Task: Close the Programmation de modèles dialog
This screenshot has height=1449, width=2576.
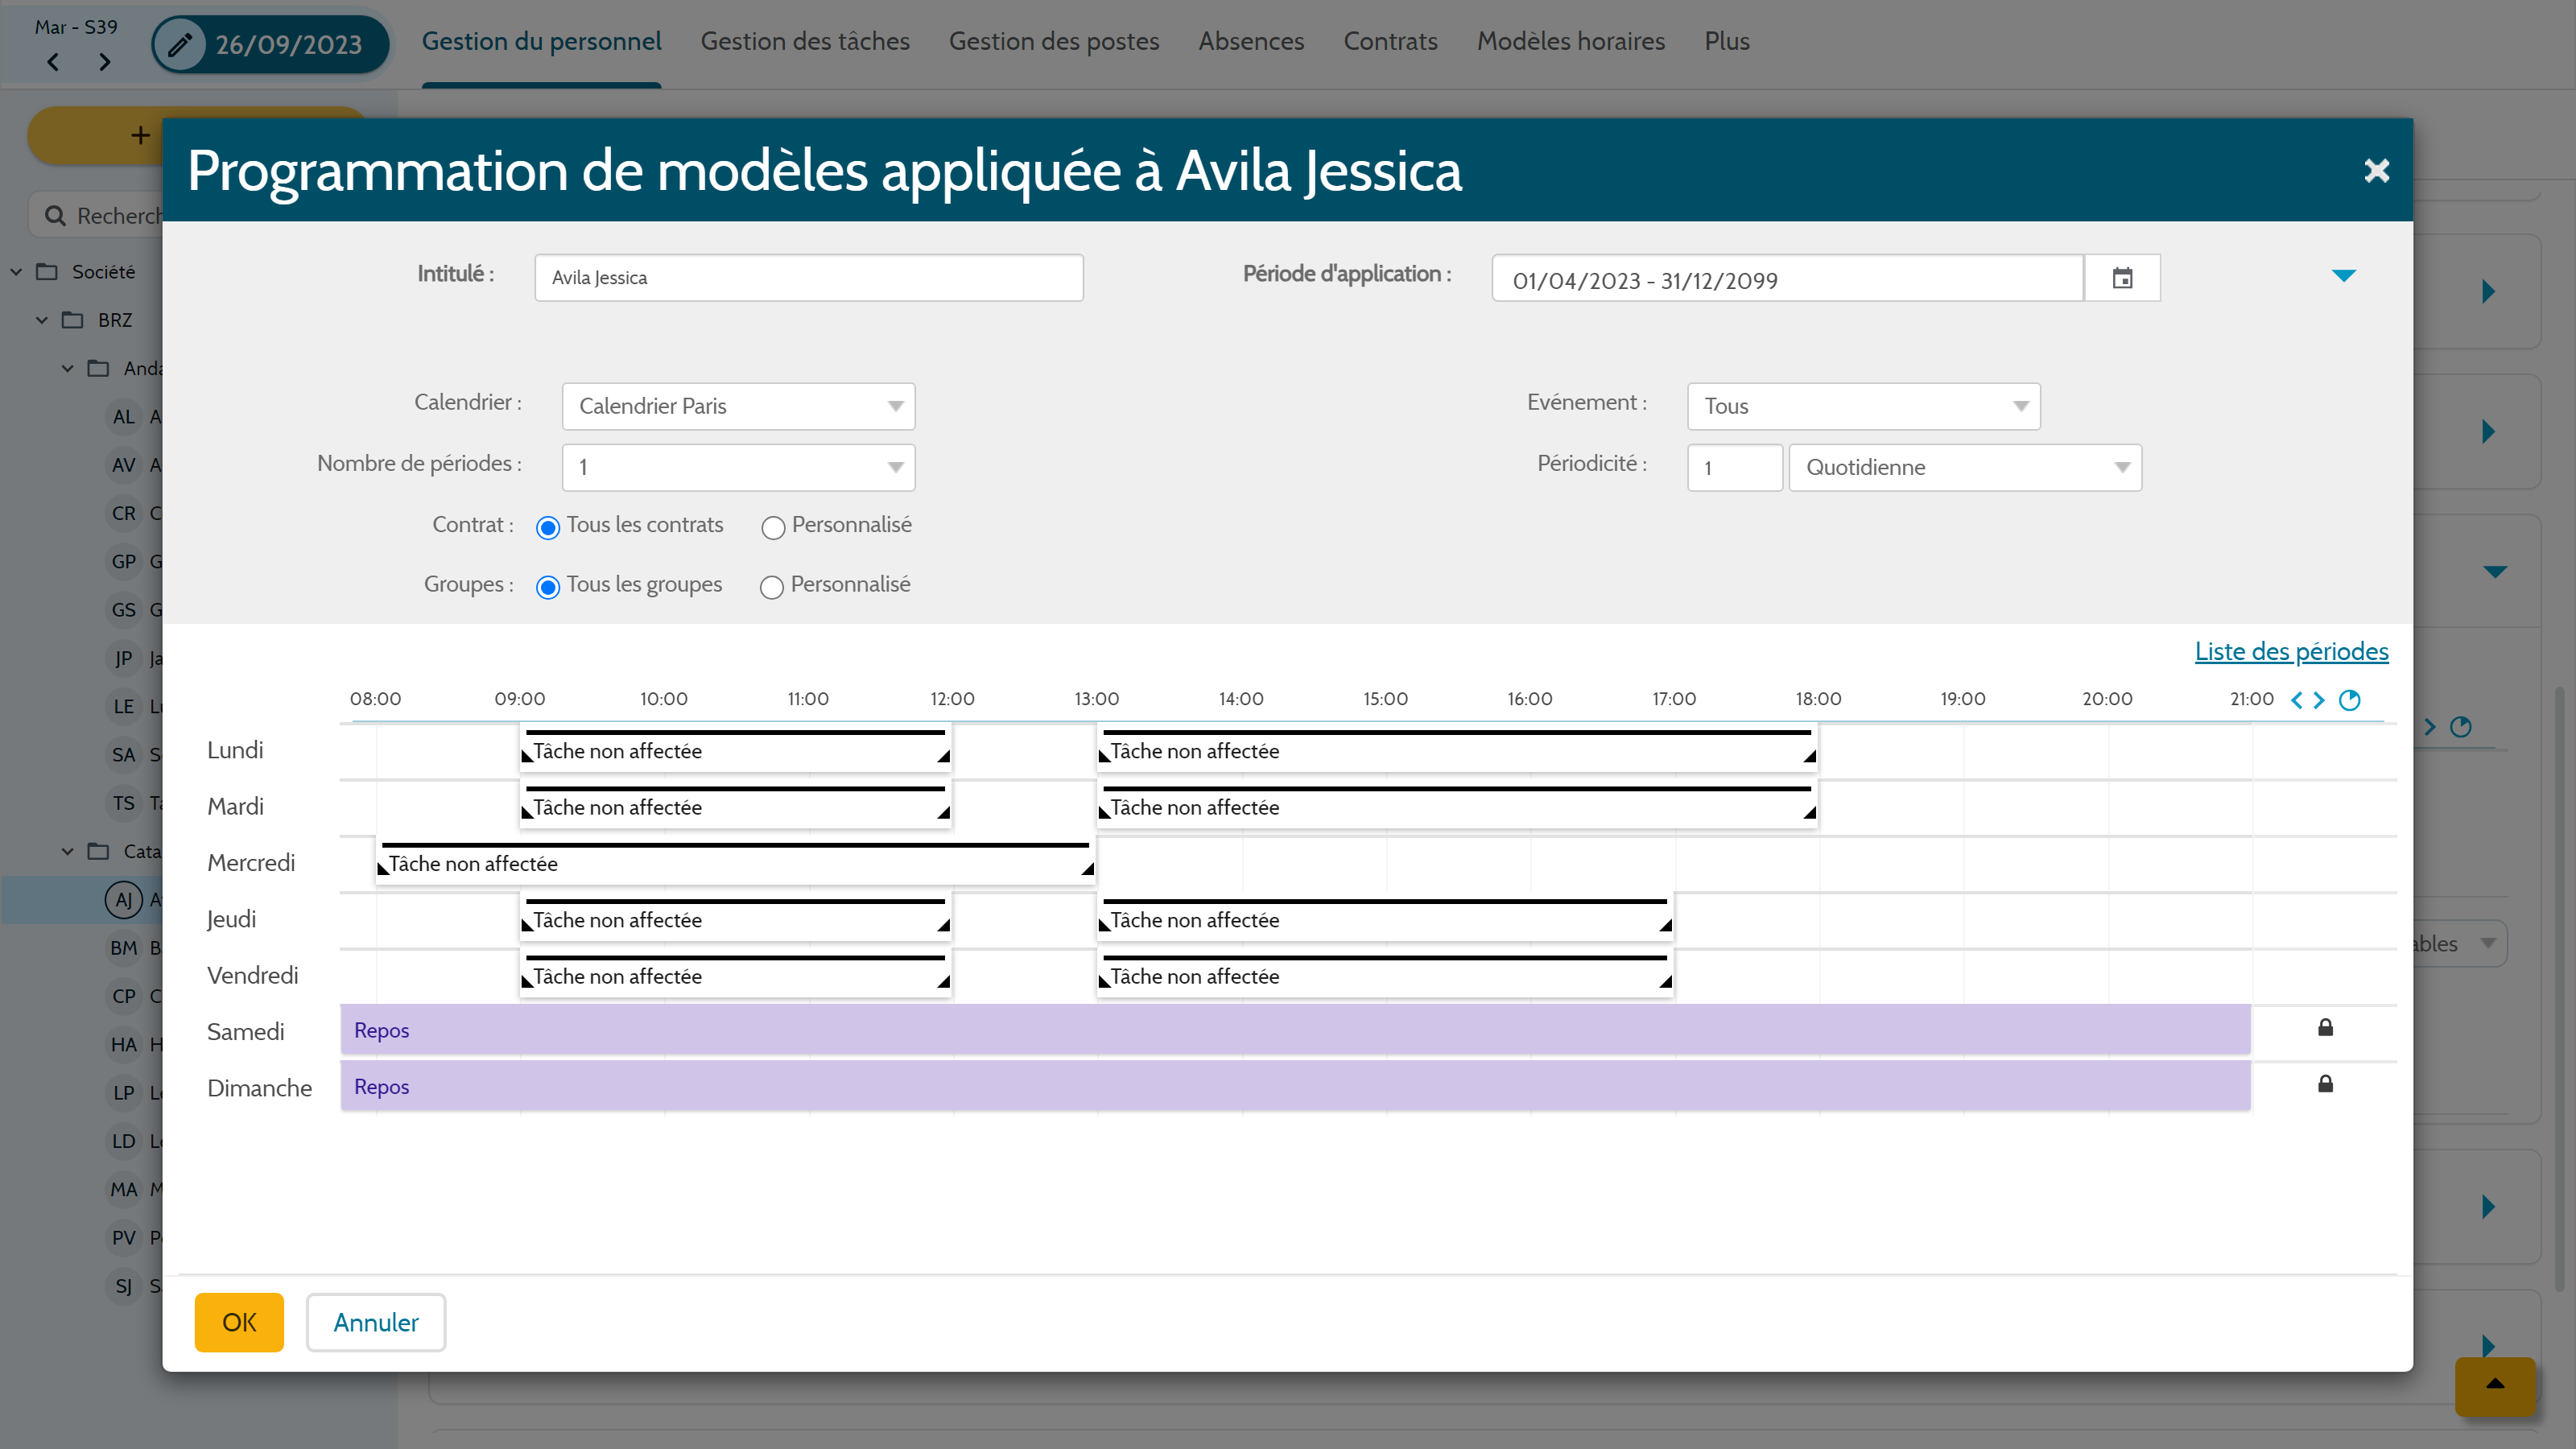Action: pyautogui.click(x=2376, y=171)
